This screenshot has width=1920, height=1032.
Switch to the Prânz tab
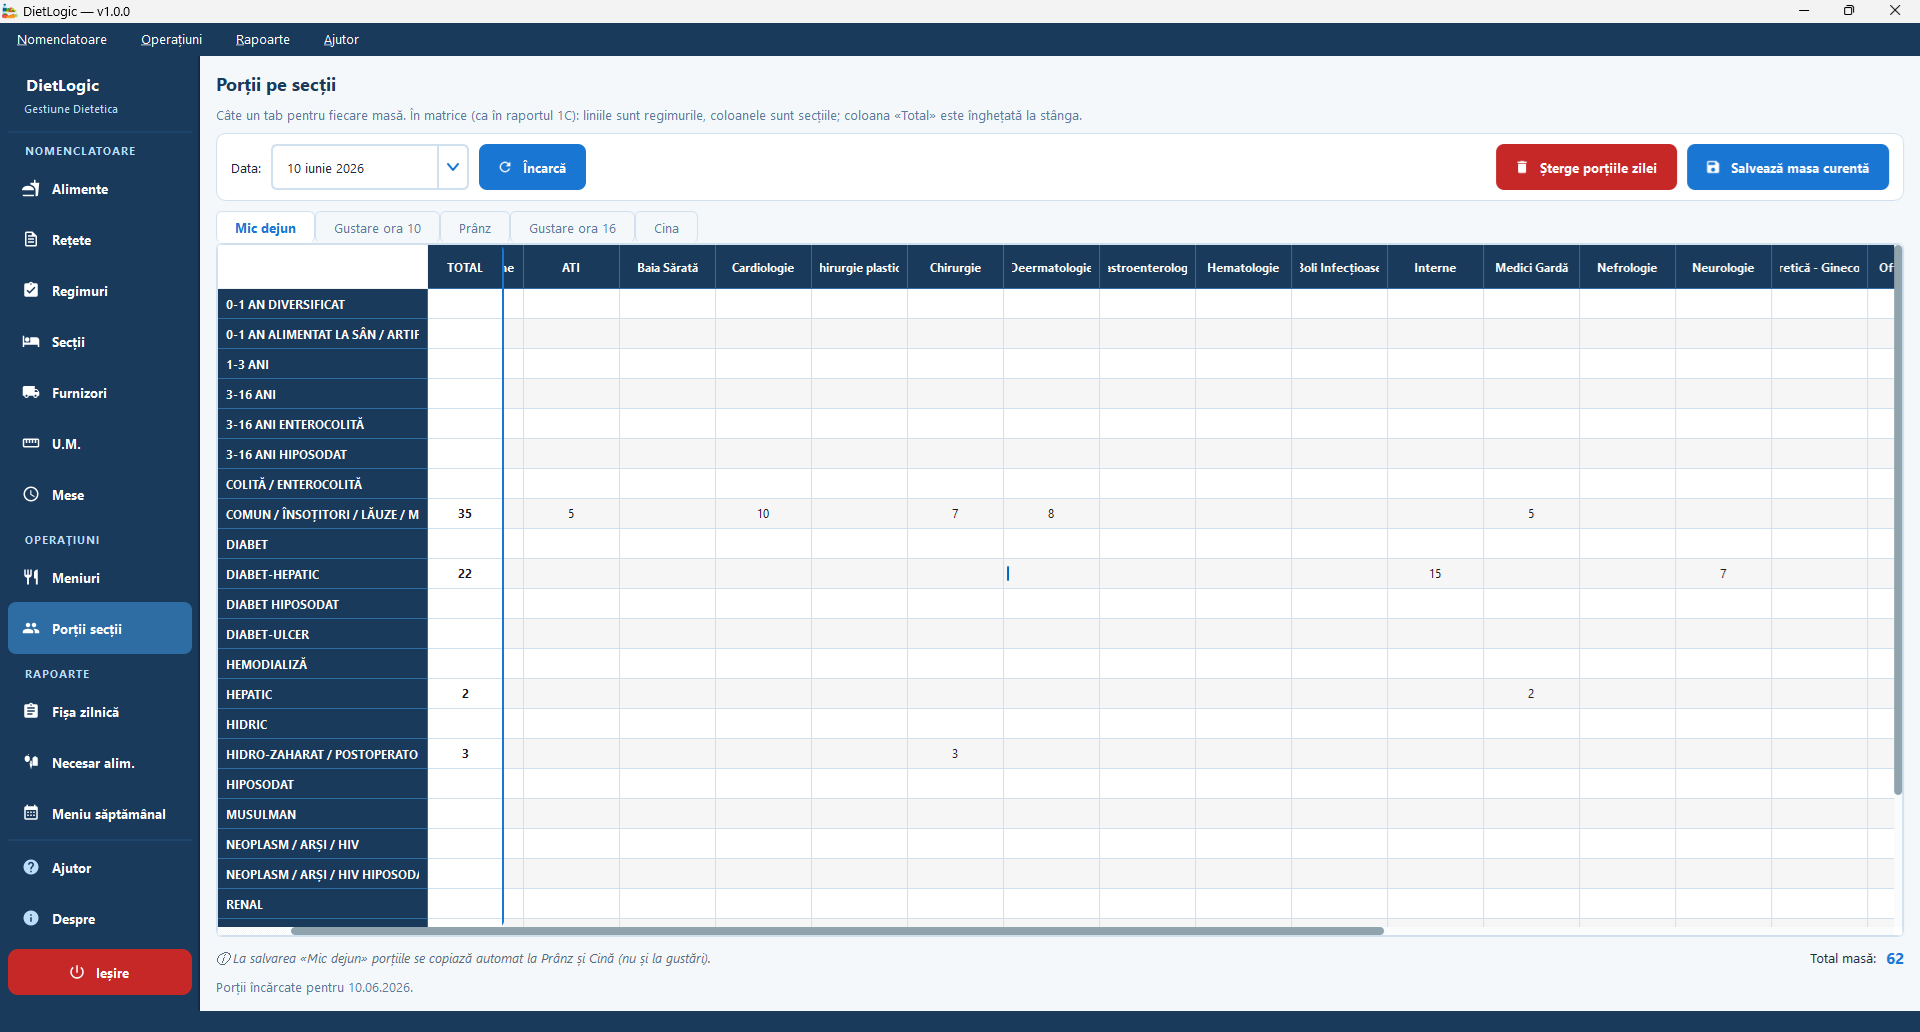click(x=475, y=228)
